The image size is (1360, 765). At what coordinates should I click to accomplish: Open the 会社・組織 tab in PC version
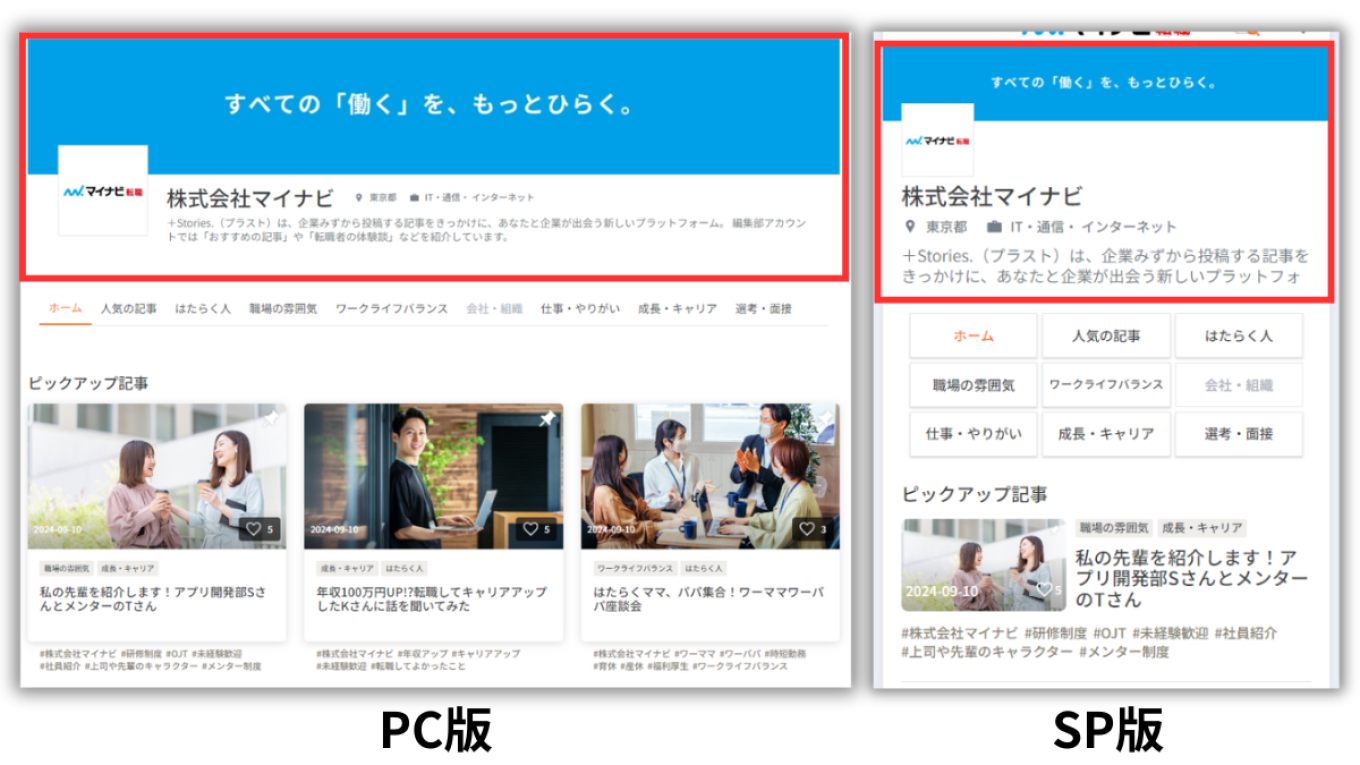click(x=494, y=309)
